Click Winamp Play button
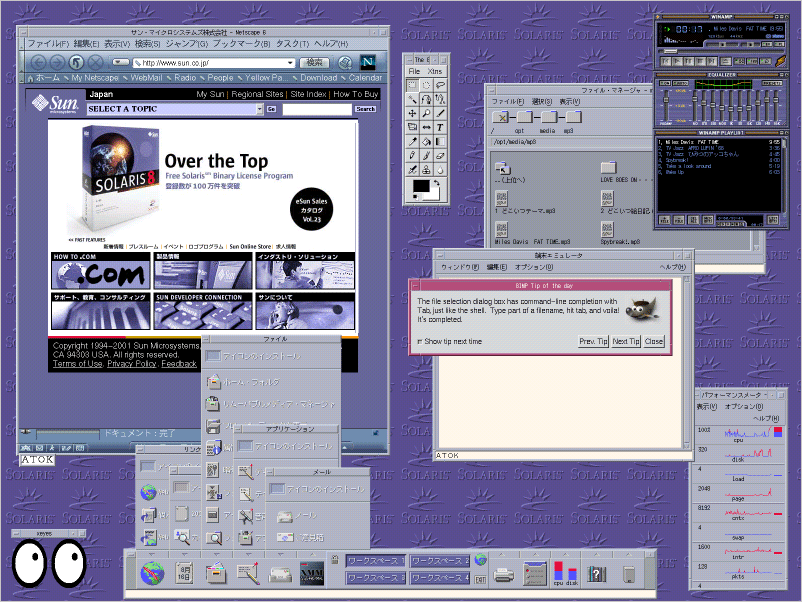This screenshot has height=602, width=802. [x=677, y=61]
